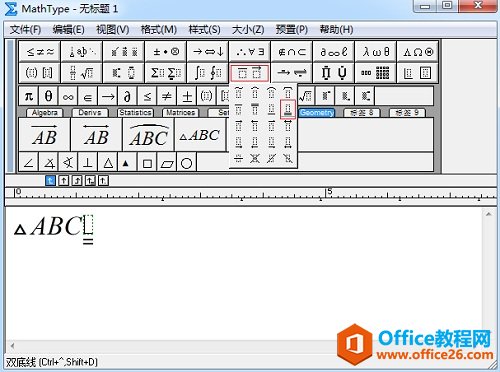Insert the right arrow from small bar
The image size is (500, 372).
point(108,96)
